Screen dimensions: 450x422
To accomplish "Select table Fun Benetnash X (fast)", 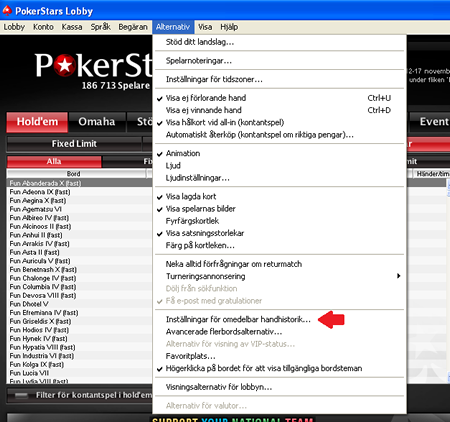I will [79, 270].
